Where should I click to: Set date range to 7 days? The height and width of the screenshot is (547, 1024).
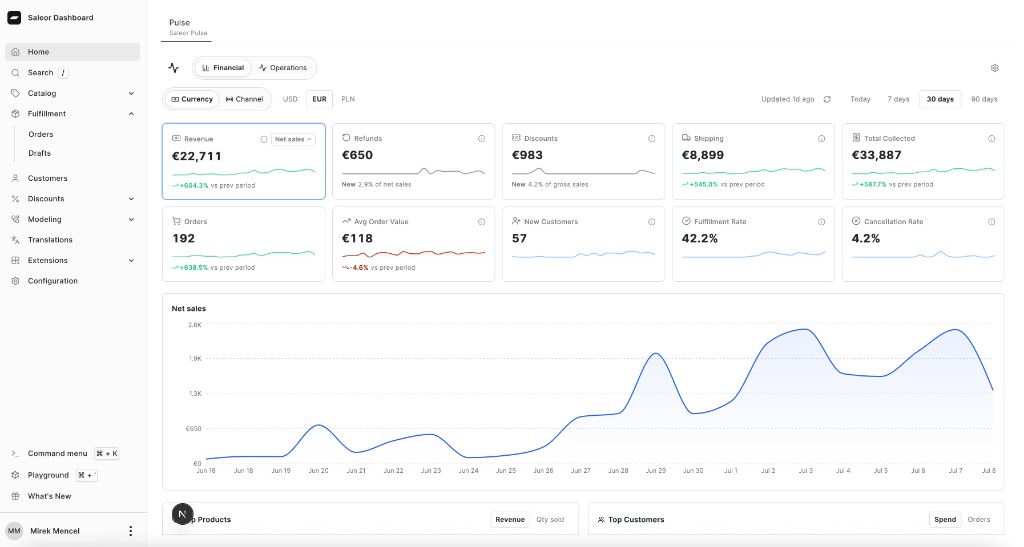pos(898,99)
